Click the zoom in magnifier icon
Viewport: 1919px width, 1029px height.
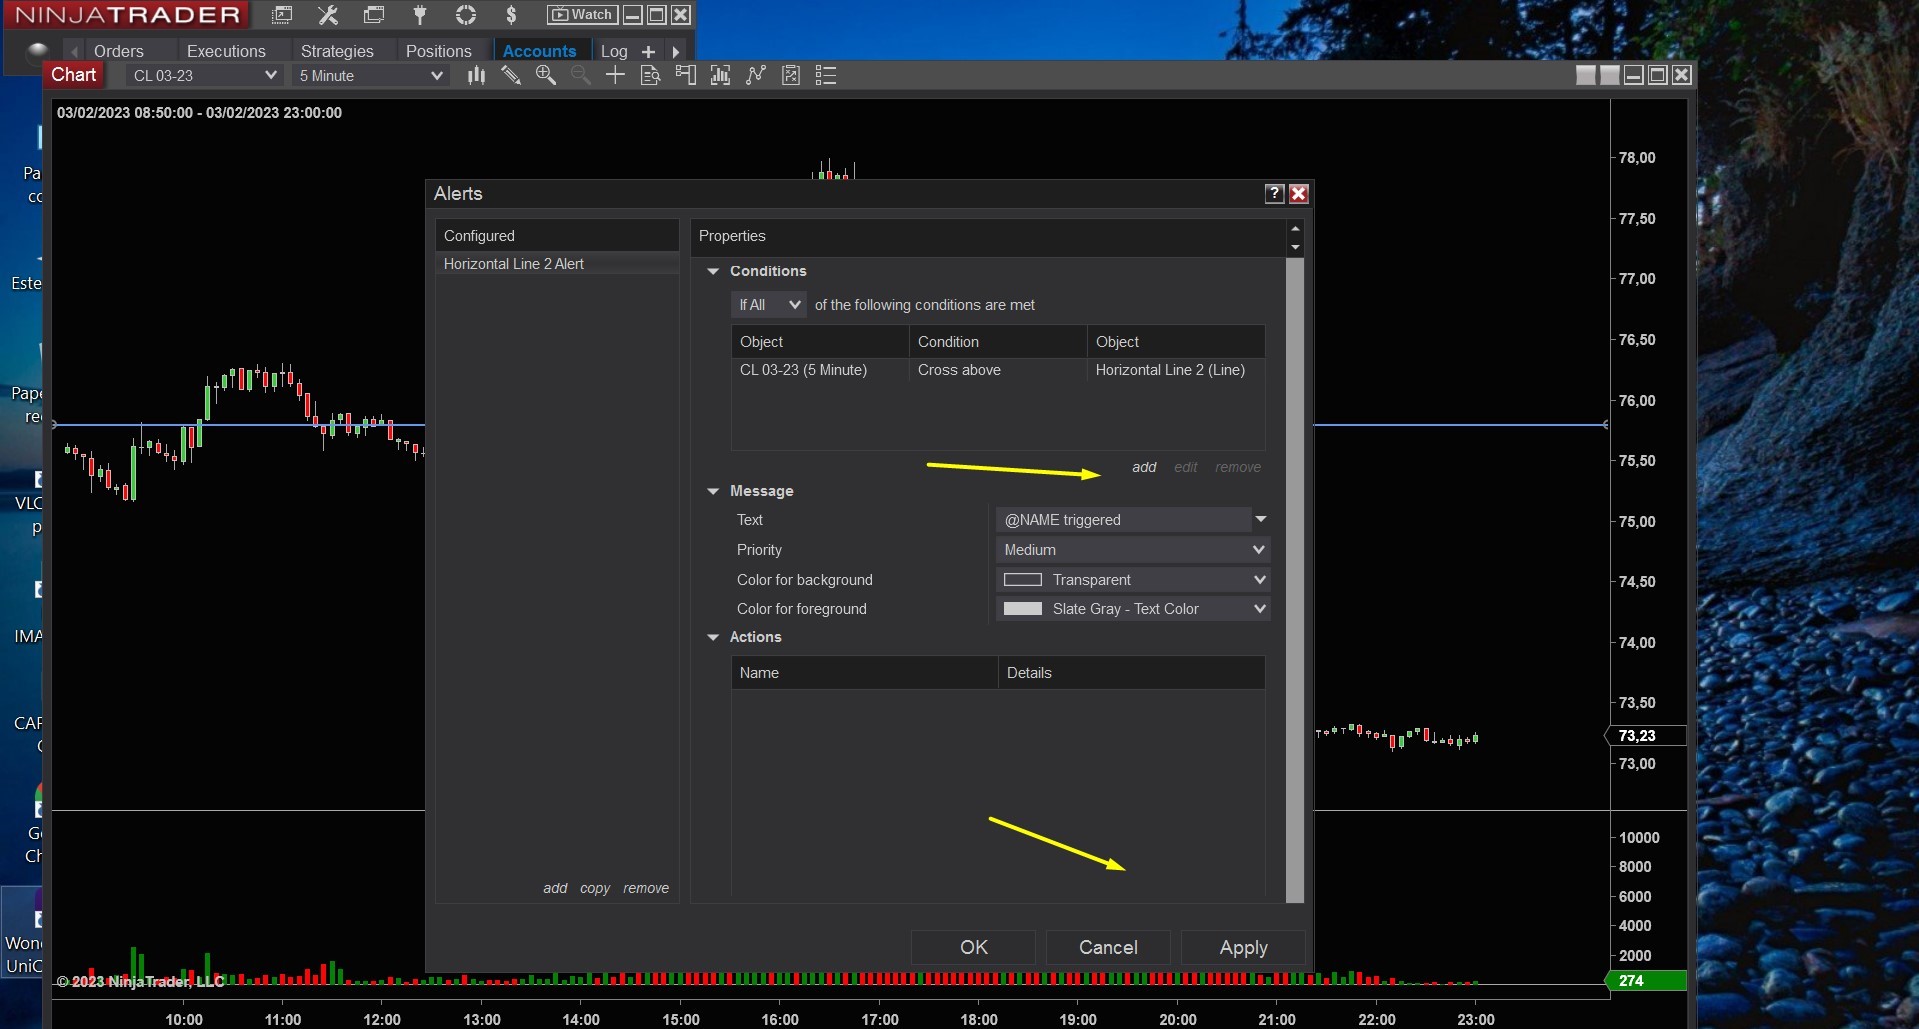pos(545,75)
